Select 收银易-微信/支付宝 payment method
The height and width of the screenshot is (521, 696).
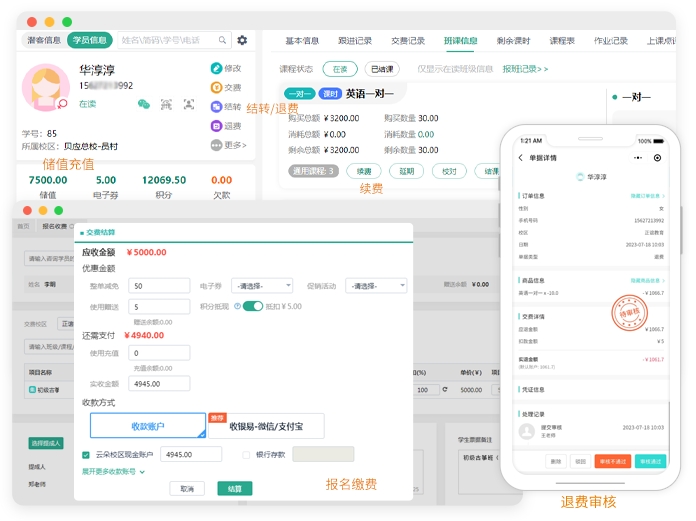[x=266, y=426]
